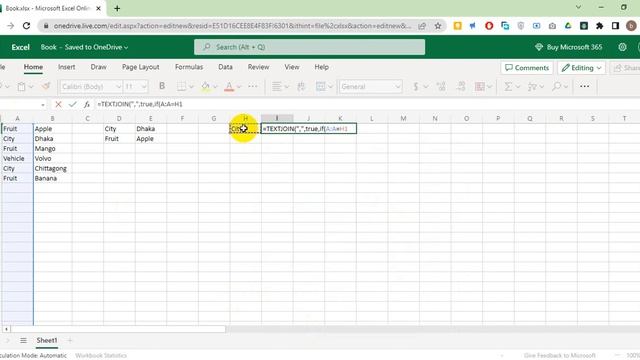Apply the yellow fill color
640x360 pixels.
tap(205, 87)
